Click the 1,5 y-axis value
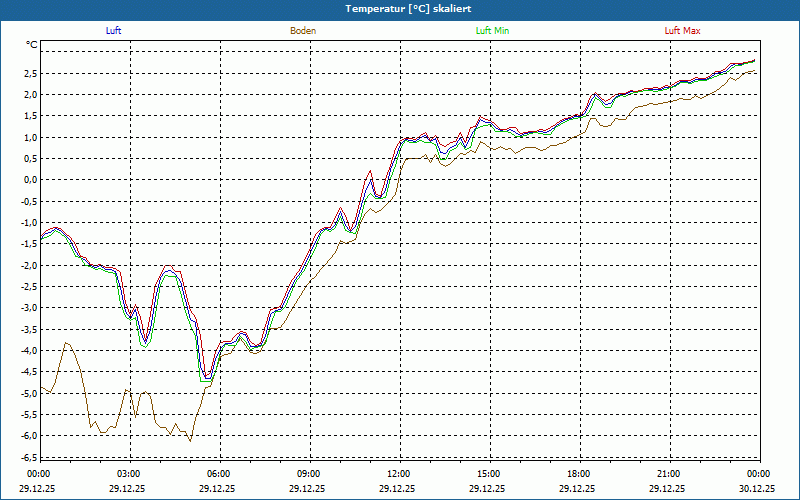 (31, 116)
